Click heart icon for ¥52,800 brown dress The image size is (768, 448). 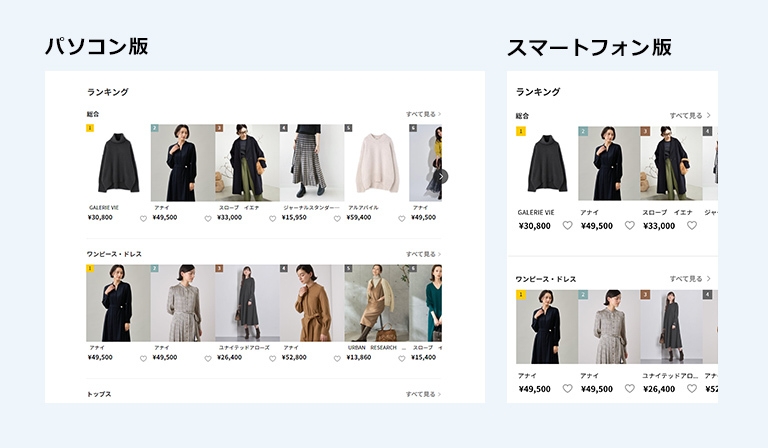pos(337,358)
